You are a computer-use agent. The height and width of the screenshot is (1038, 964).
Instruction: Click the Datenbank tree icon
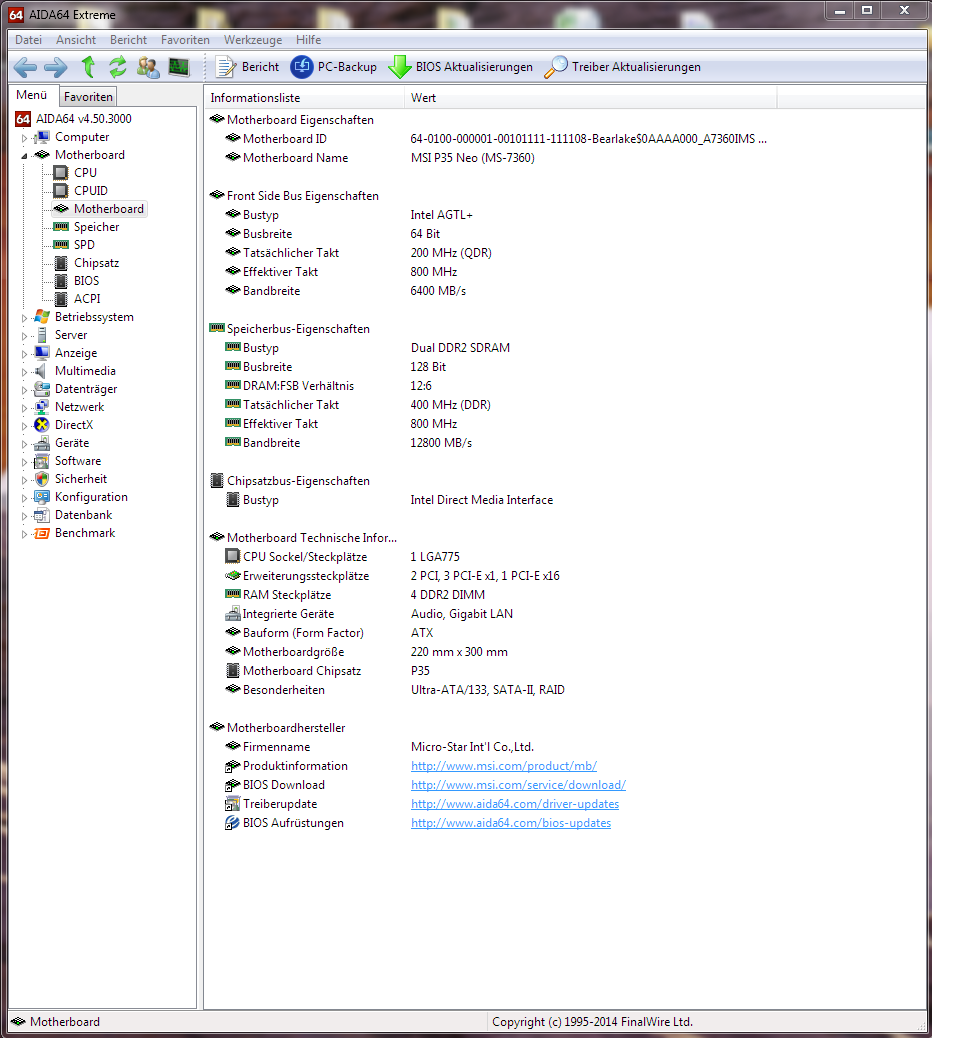pyautogui.click(x=42, y=515)
